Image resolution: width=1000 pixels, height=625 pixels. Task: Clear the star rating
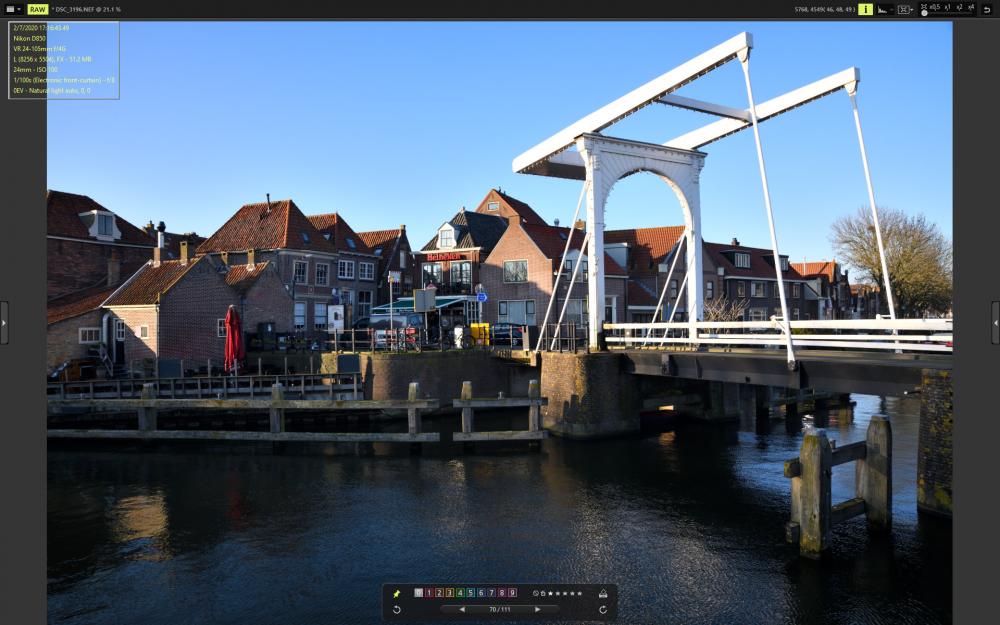tap(535, 593)
